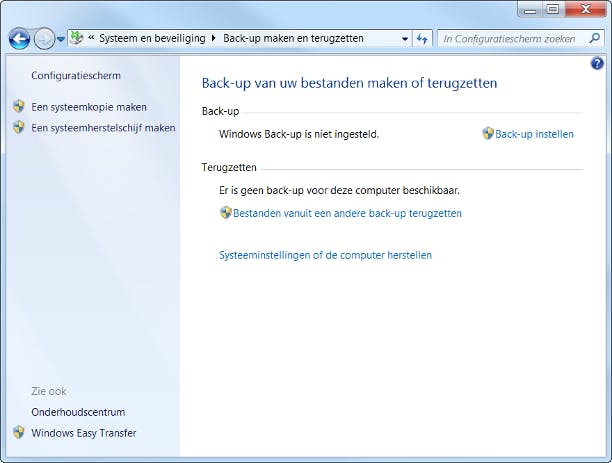Click the page heading Back-up van uw bestanden
This screenshot has width=612, height=463.
pyautogui.click(x=349, y=83)
